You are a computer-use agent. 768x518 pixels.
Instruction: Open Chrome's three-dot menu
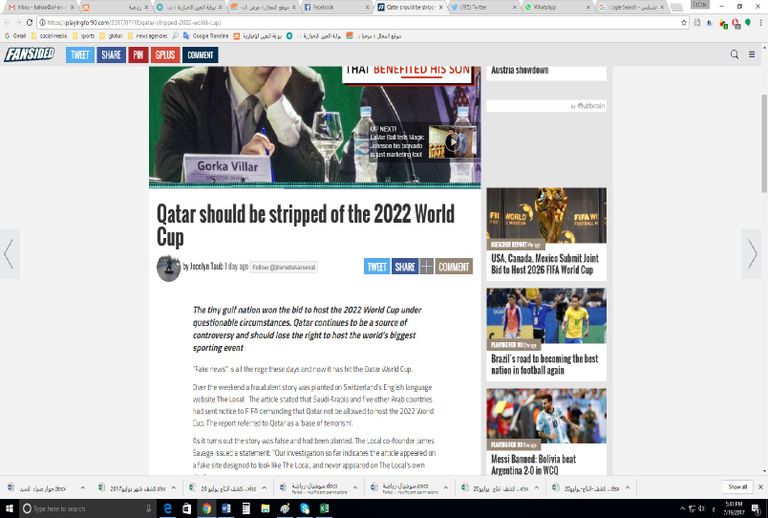(757, 21)
